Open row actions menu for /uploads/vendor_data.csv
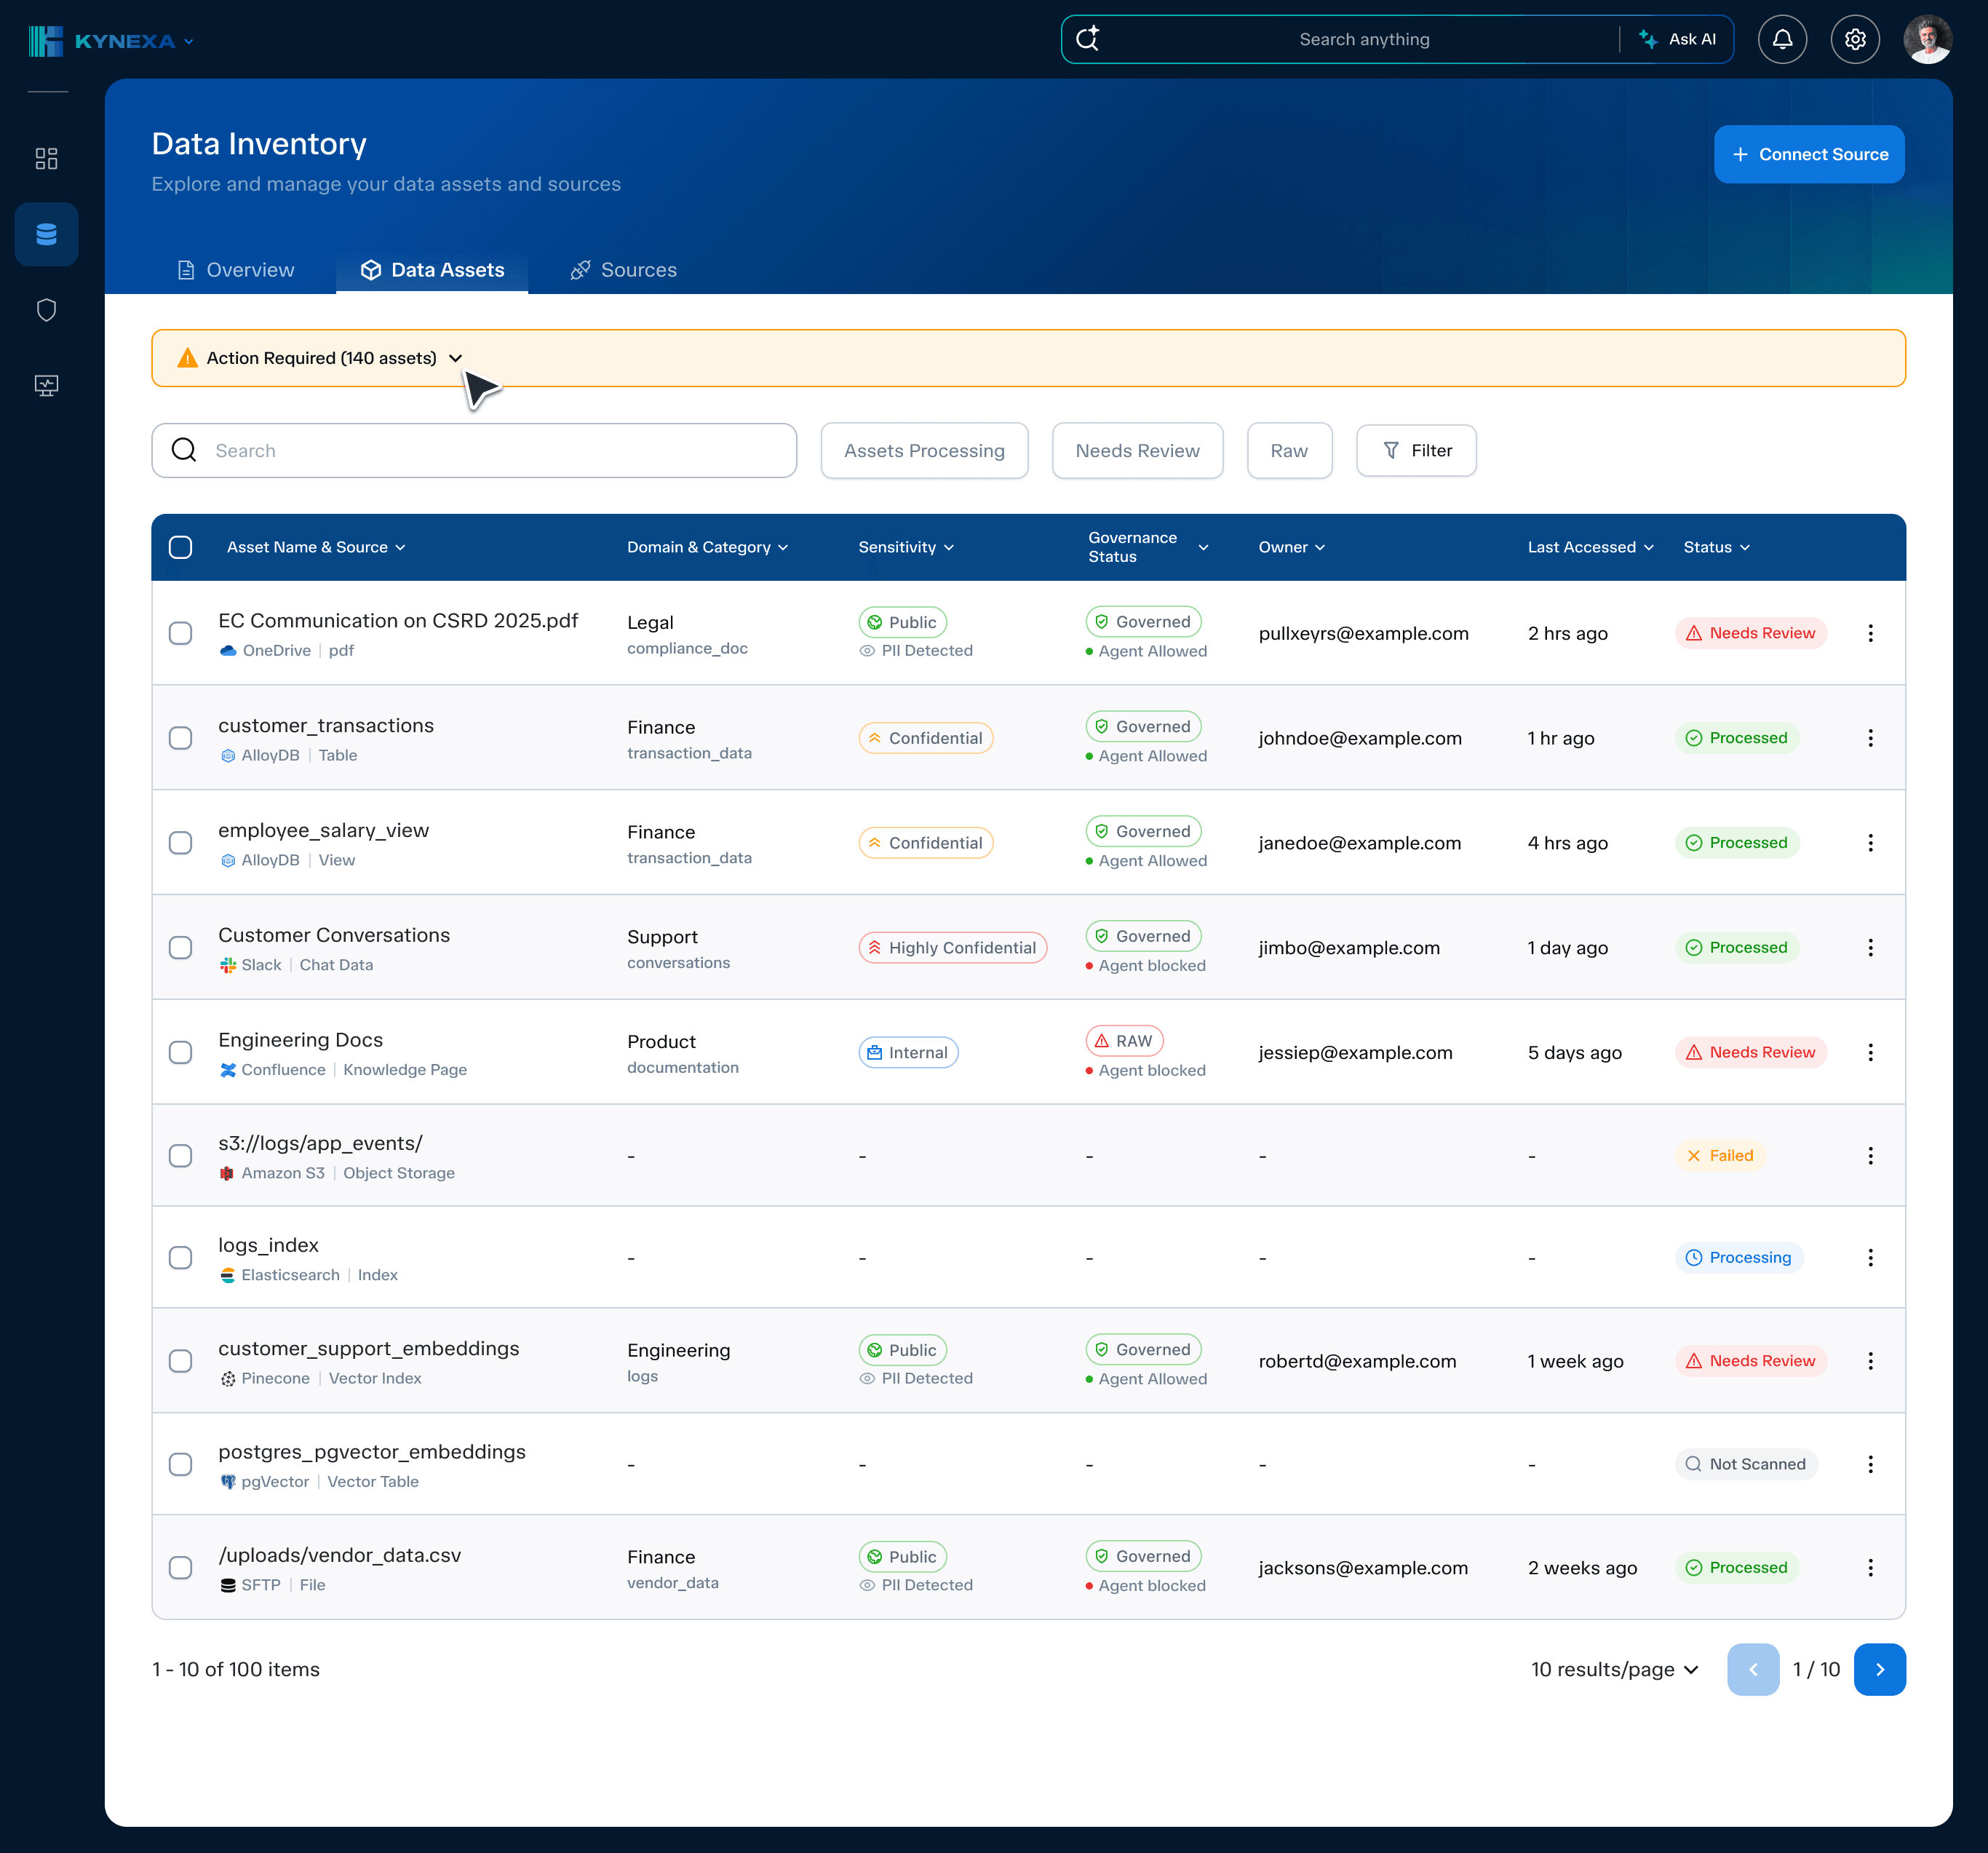 pyautogui.click(x=1870, y=1567)
